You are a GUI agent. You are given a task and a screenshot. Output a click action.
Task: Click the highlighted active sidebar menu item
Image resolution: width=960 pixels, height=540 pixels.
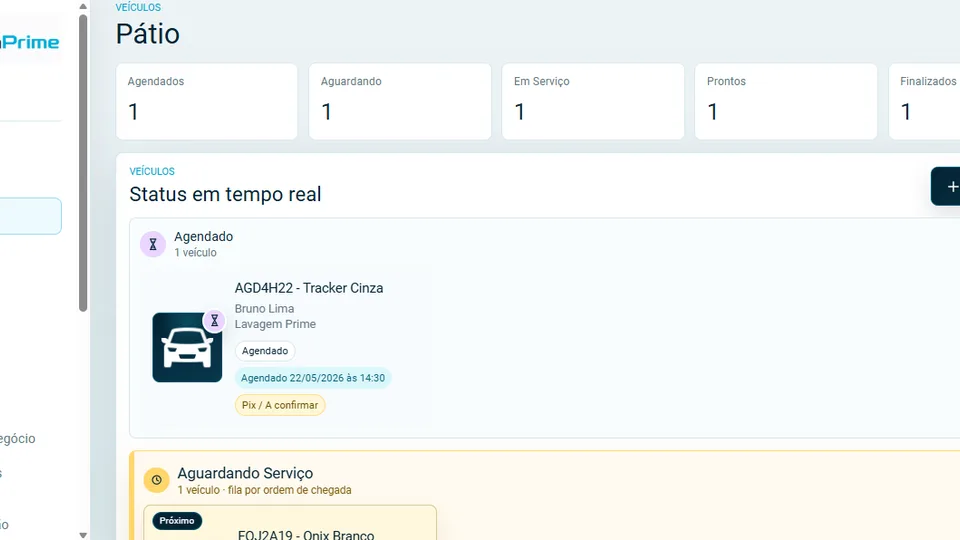pos(31,216)
